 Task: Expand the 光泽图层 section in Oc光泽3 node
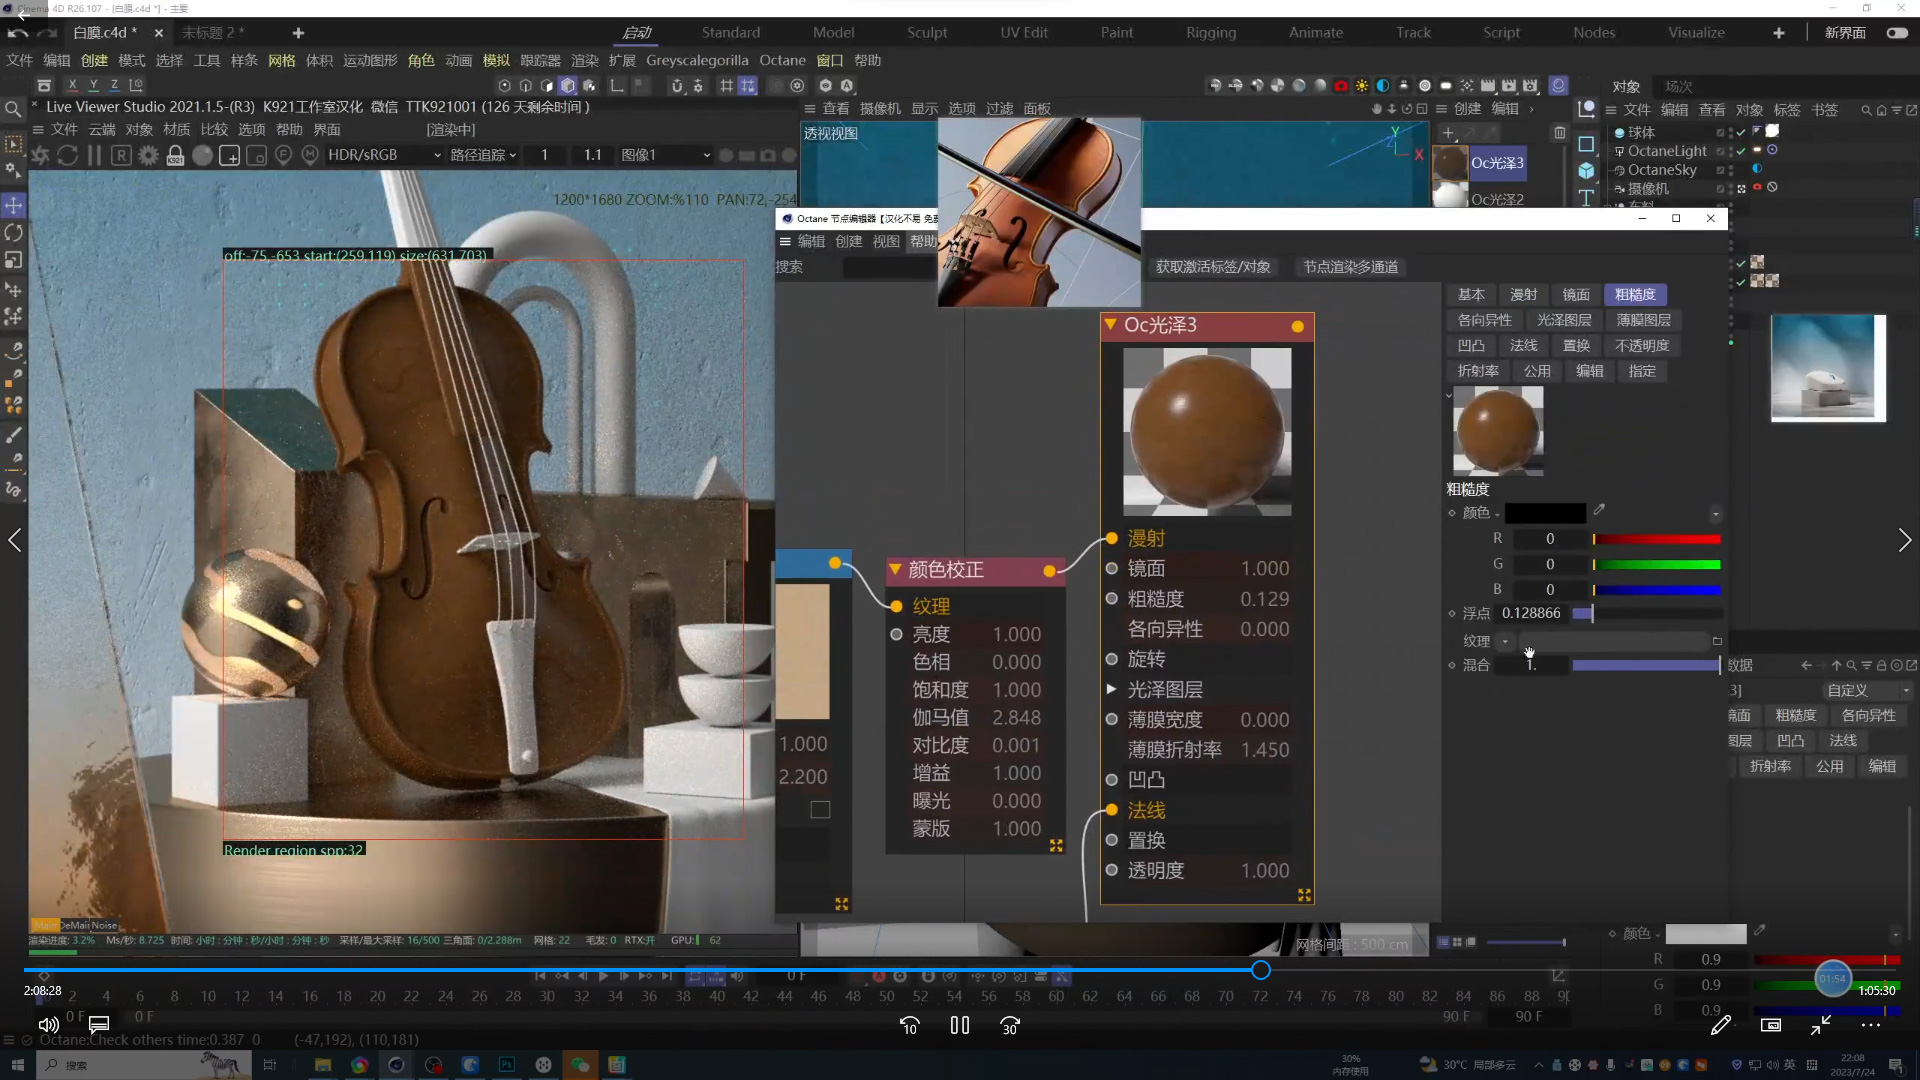pyautogui.click(x=1111, y=689)
